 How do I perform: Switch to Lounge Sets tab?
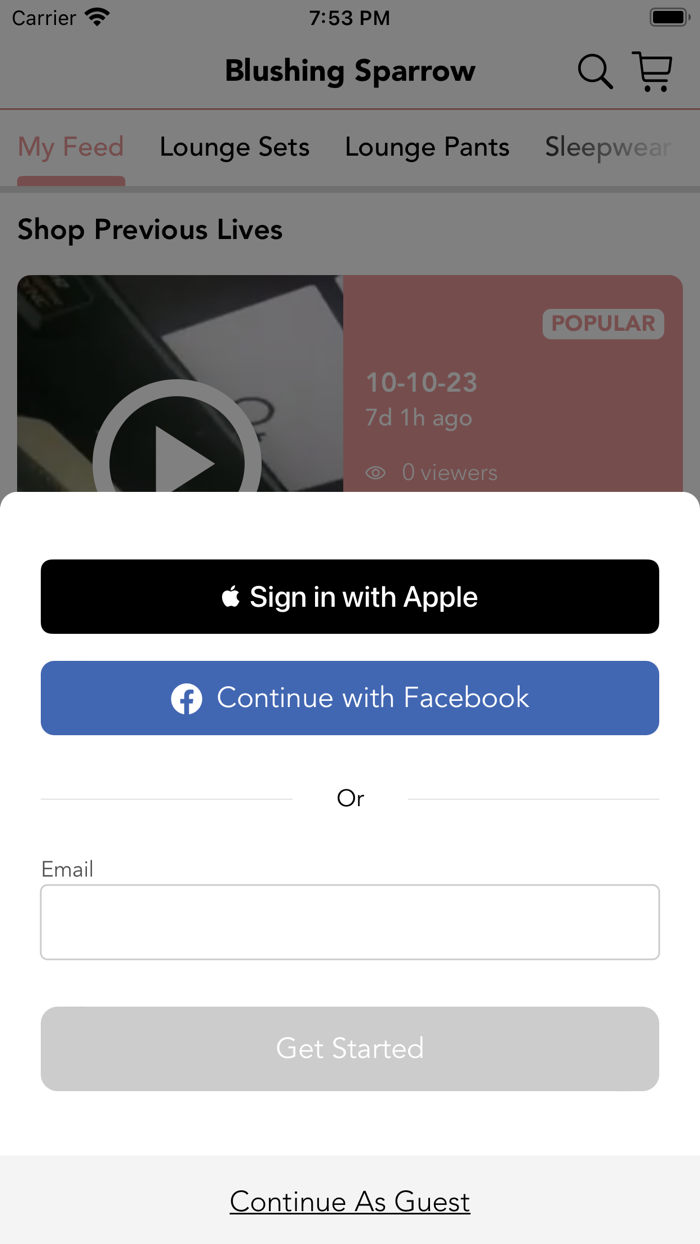pos(234,147)
